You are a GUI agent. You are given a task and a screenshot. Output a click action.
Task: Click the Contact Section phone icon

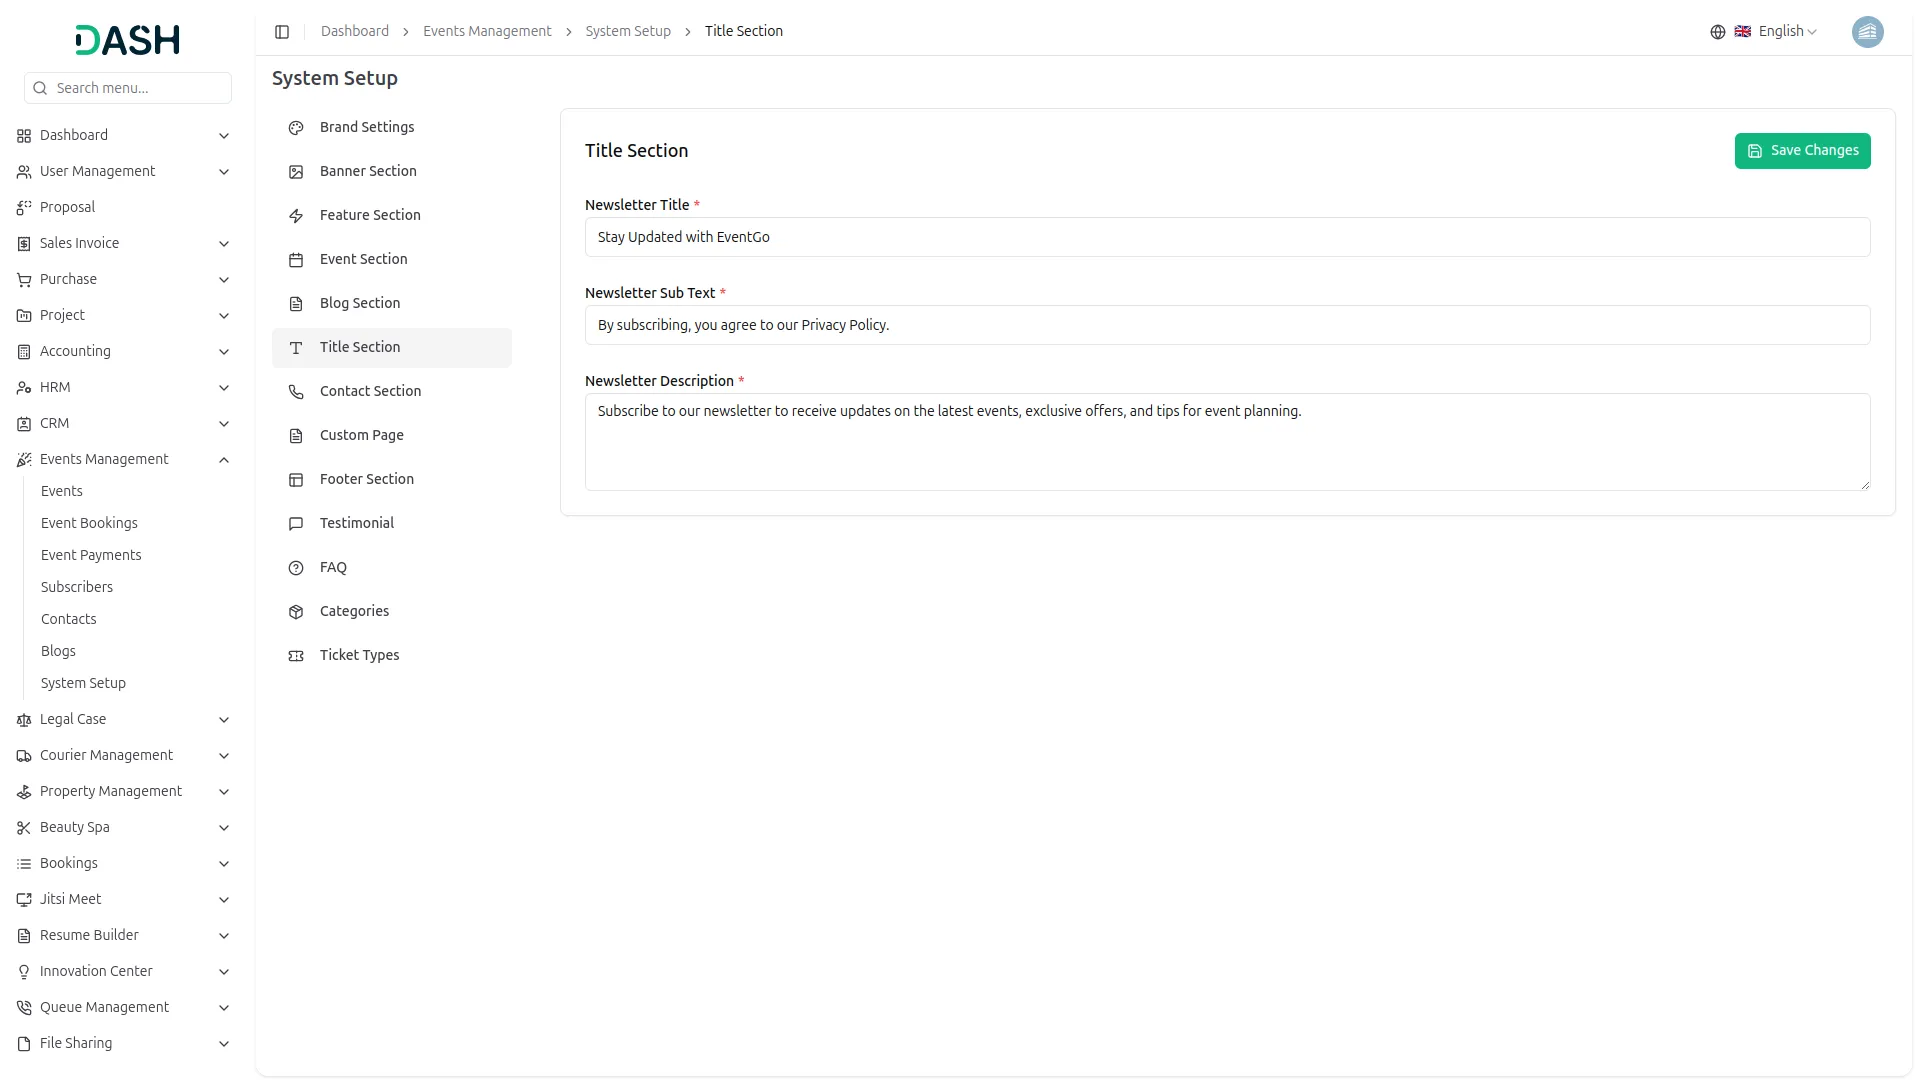click(296, 392)
